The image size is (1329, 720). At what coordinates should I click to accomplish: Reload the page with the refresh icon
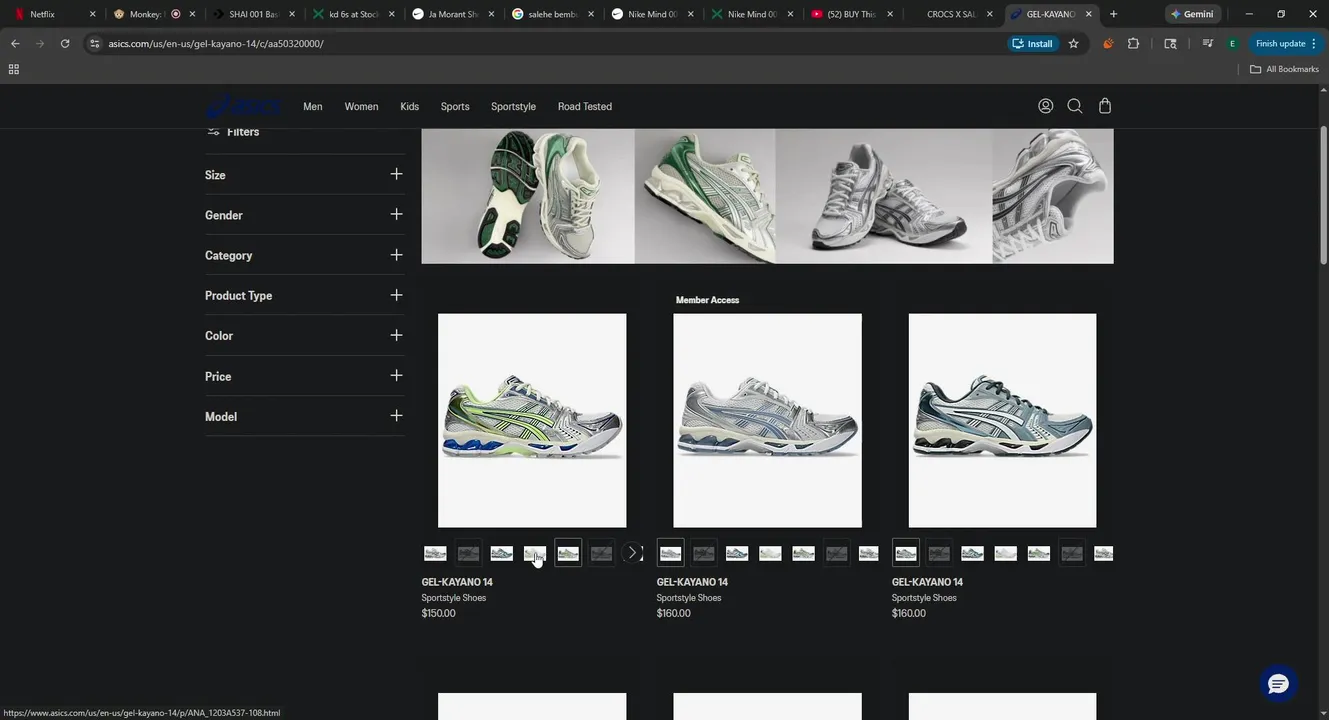coord(65,44)
